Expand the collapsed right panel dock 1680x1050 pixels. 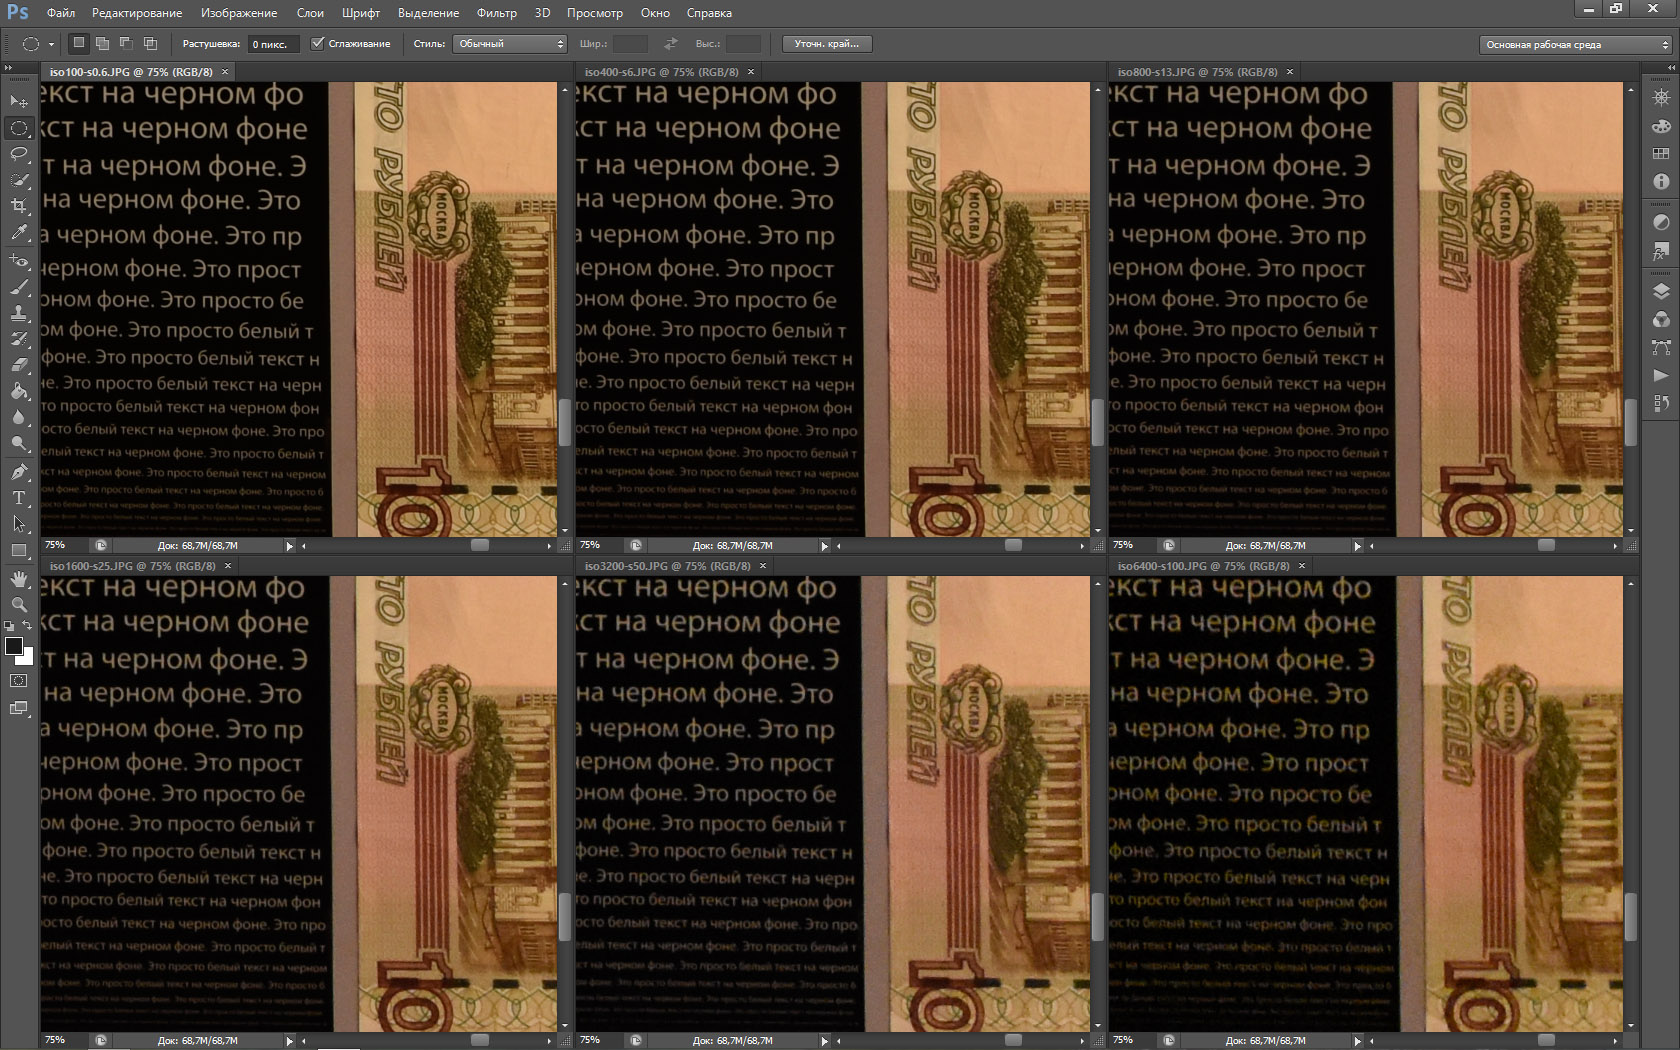click(1669, 68)
